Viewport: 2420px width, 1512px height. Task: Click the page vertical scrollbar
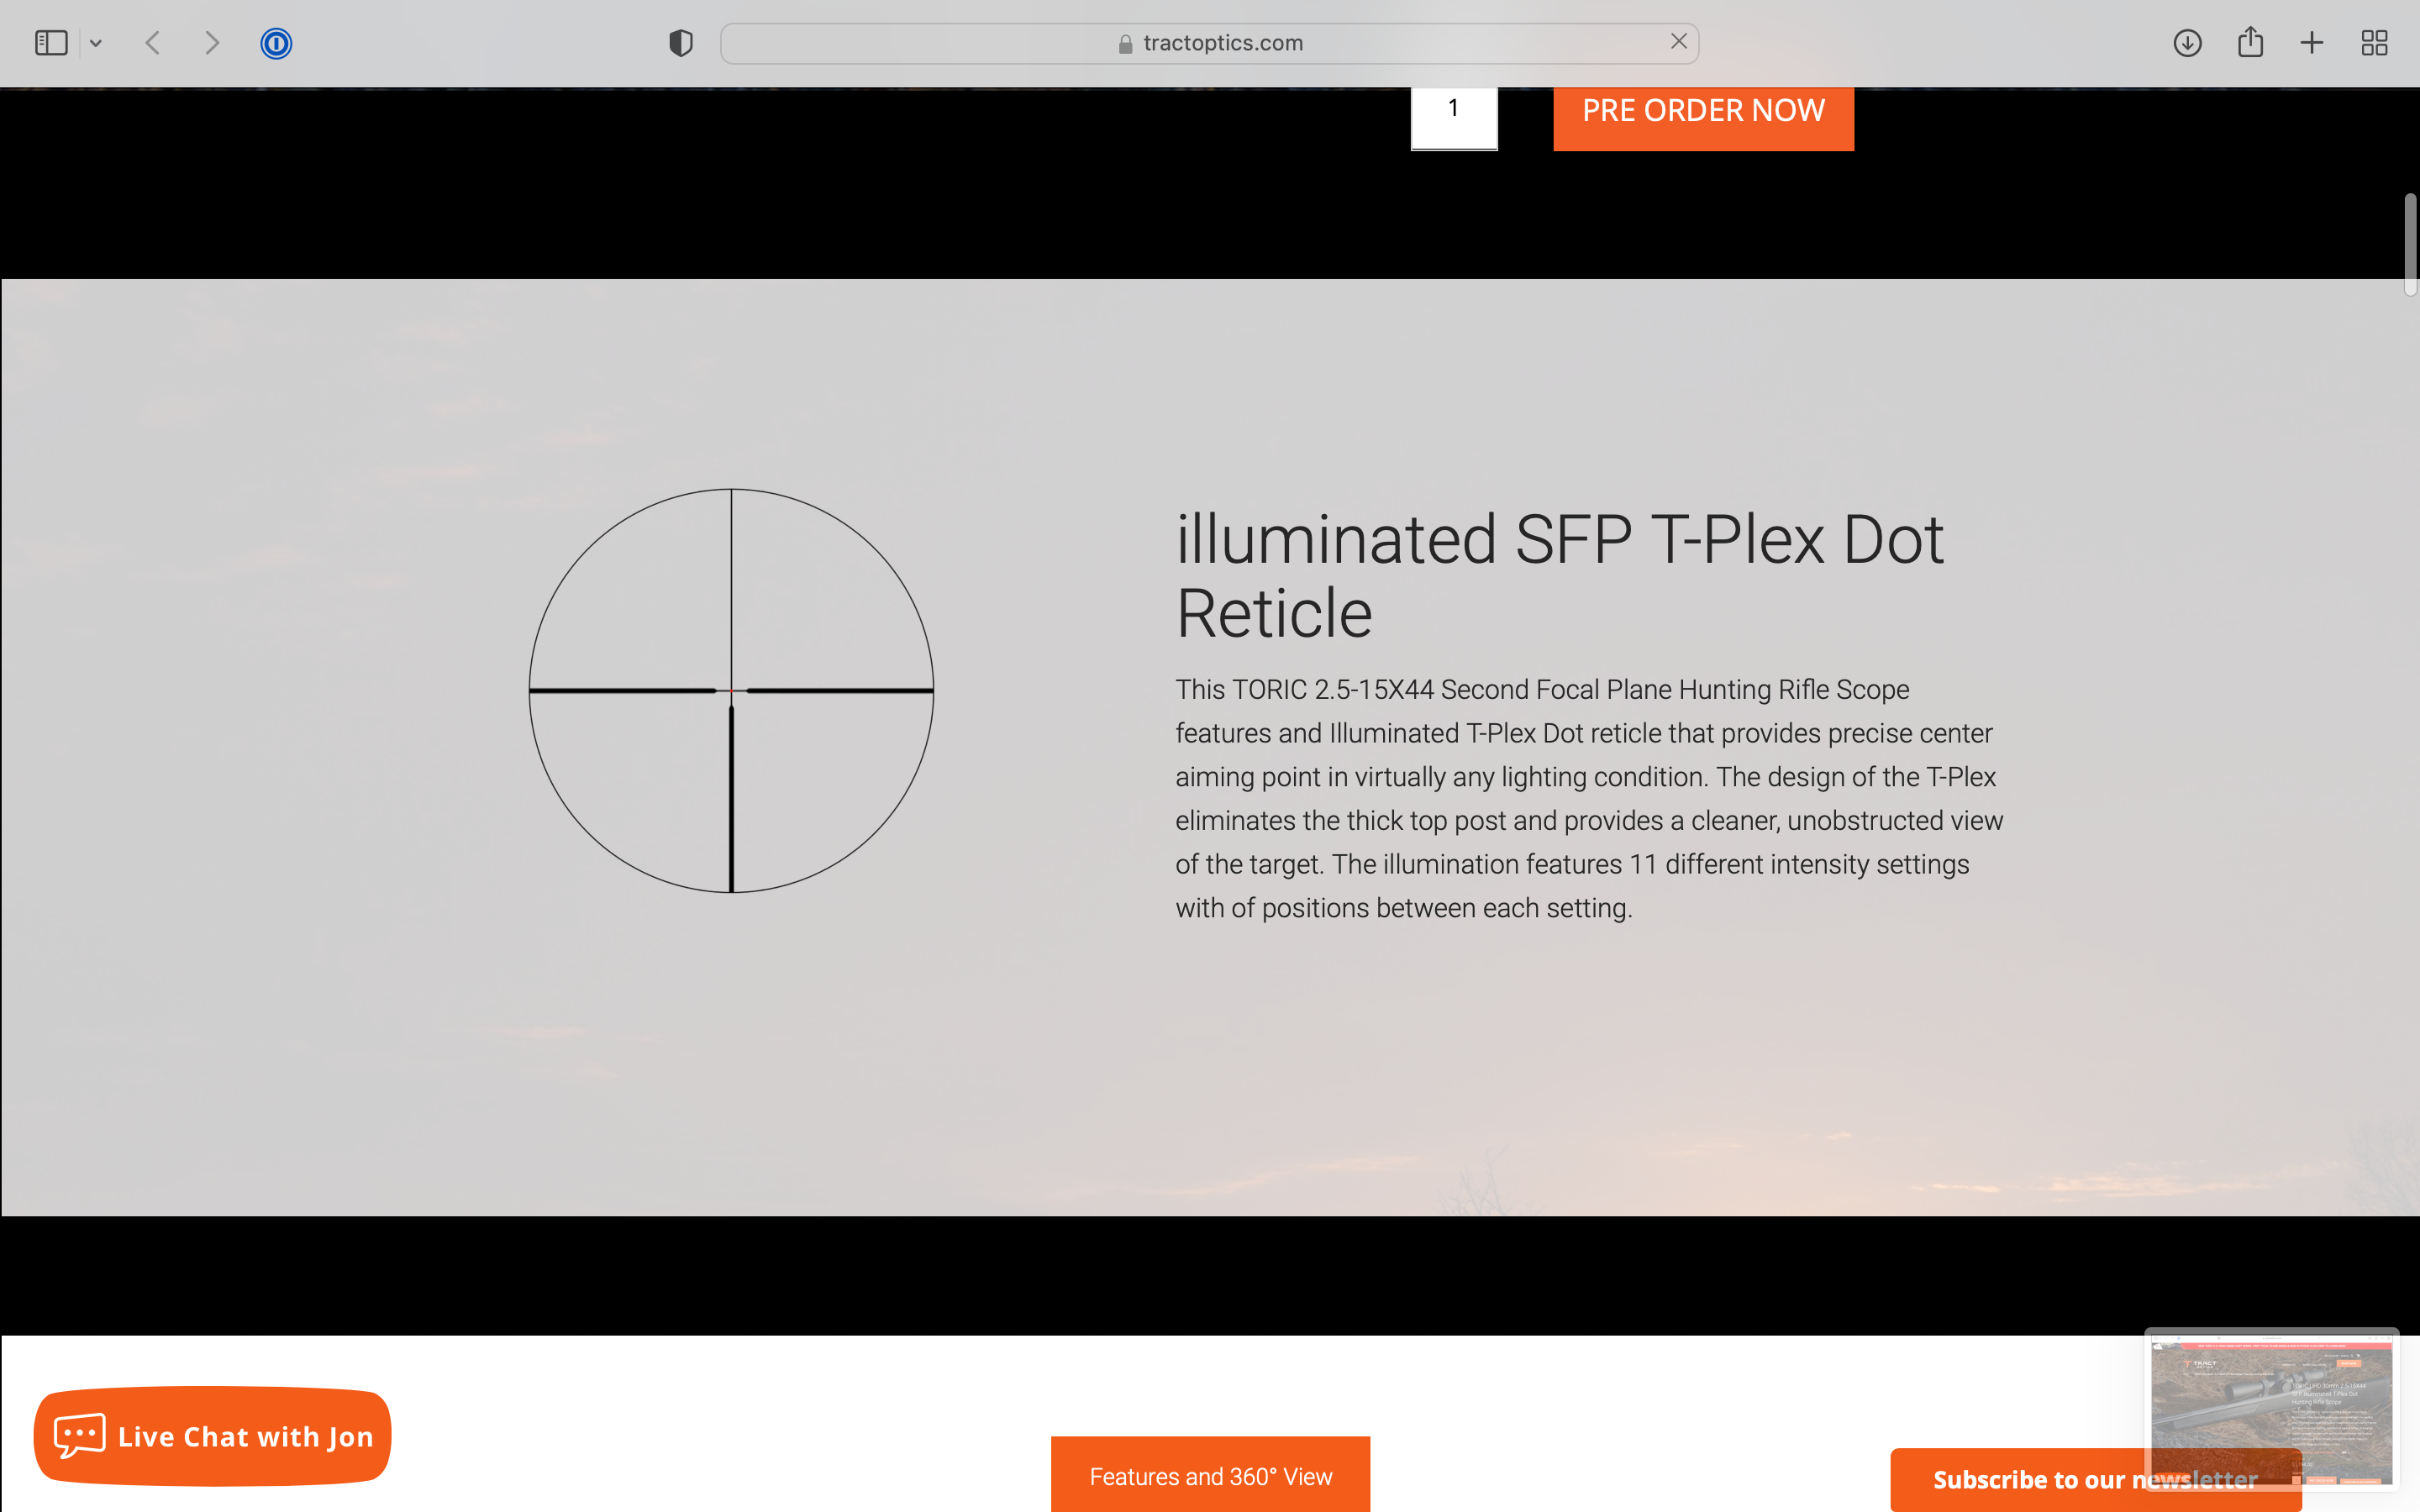[x=2410, y=245]
